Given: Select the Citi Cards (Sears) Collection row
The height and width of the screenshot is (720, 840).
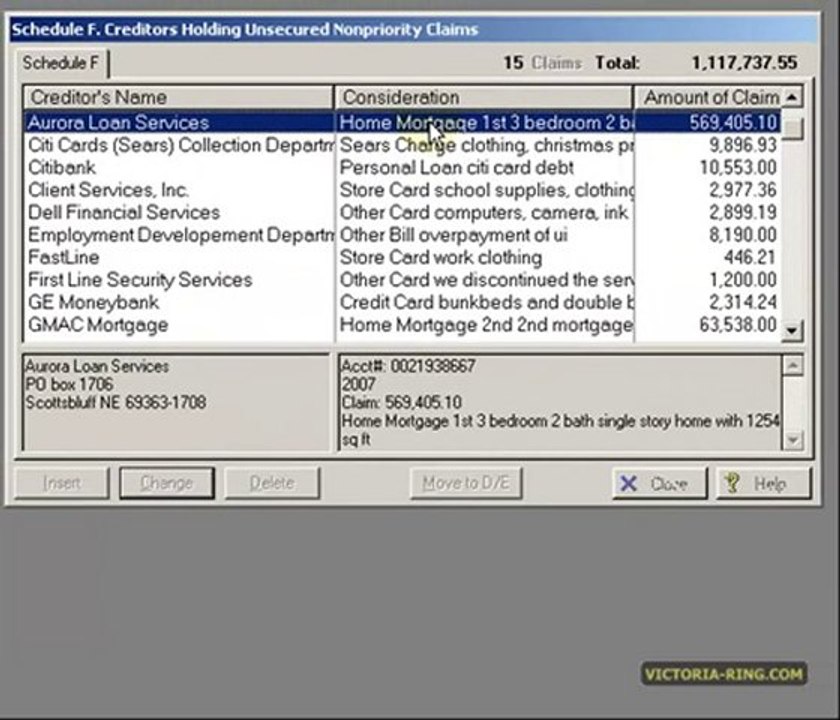Looking at the screenshot, I should (x=402, y=145).
